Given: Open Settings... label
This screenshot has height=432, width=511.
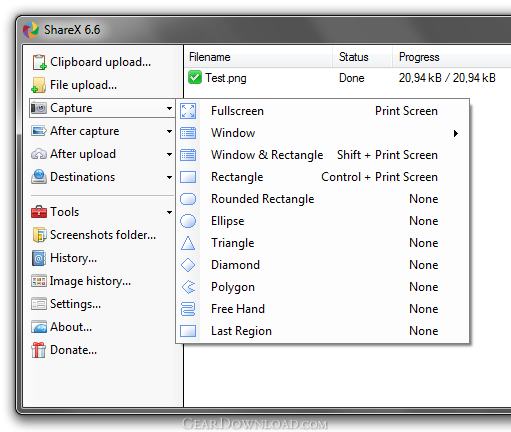Looking at the screenshot, I should coord(75,304).
